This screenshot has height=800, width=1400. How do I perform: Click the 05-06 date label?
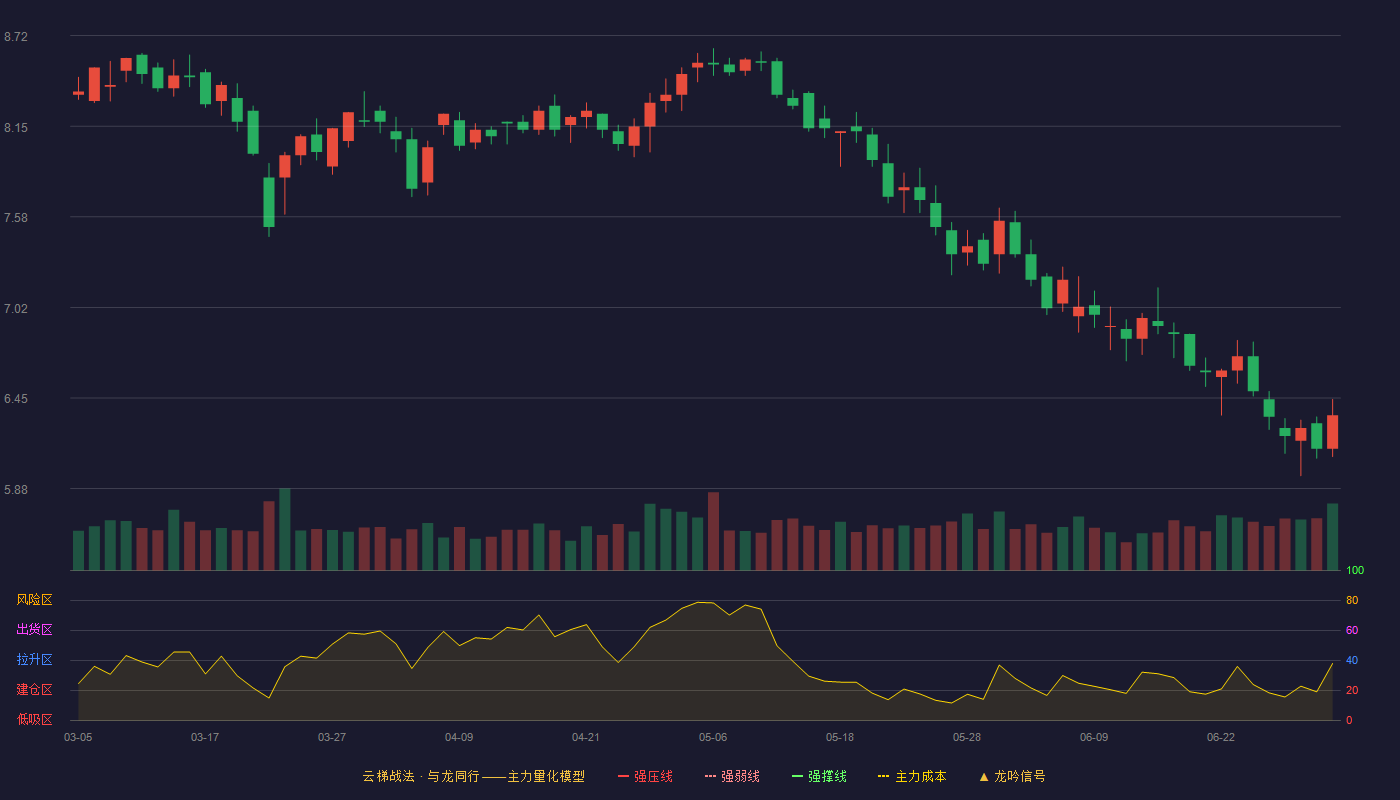click(x=713, y=737)
